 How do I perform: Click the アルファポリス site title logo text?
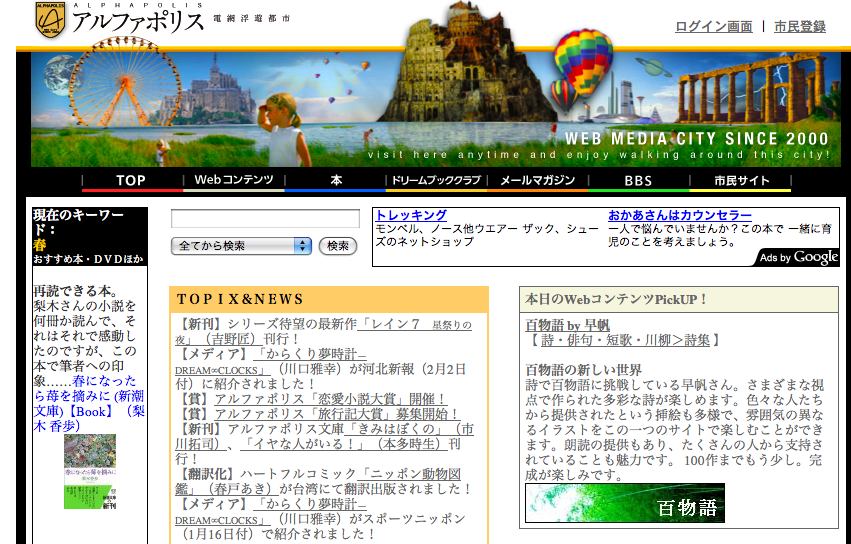tap(138, 22)
